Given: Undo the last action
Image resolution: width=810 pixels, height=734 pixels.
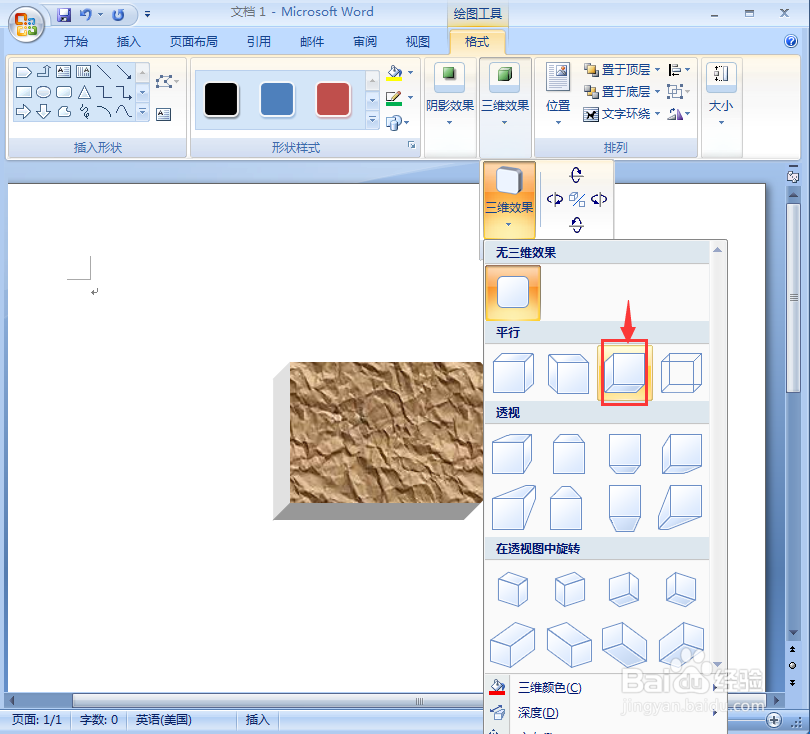Looking at the screenshot, I should coord(86,14).
